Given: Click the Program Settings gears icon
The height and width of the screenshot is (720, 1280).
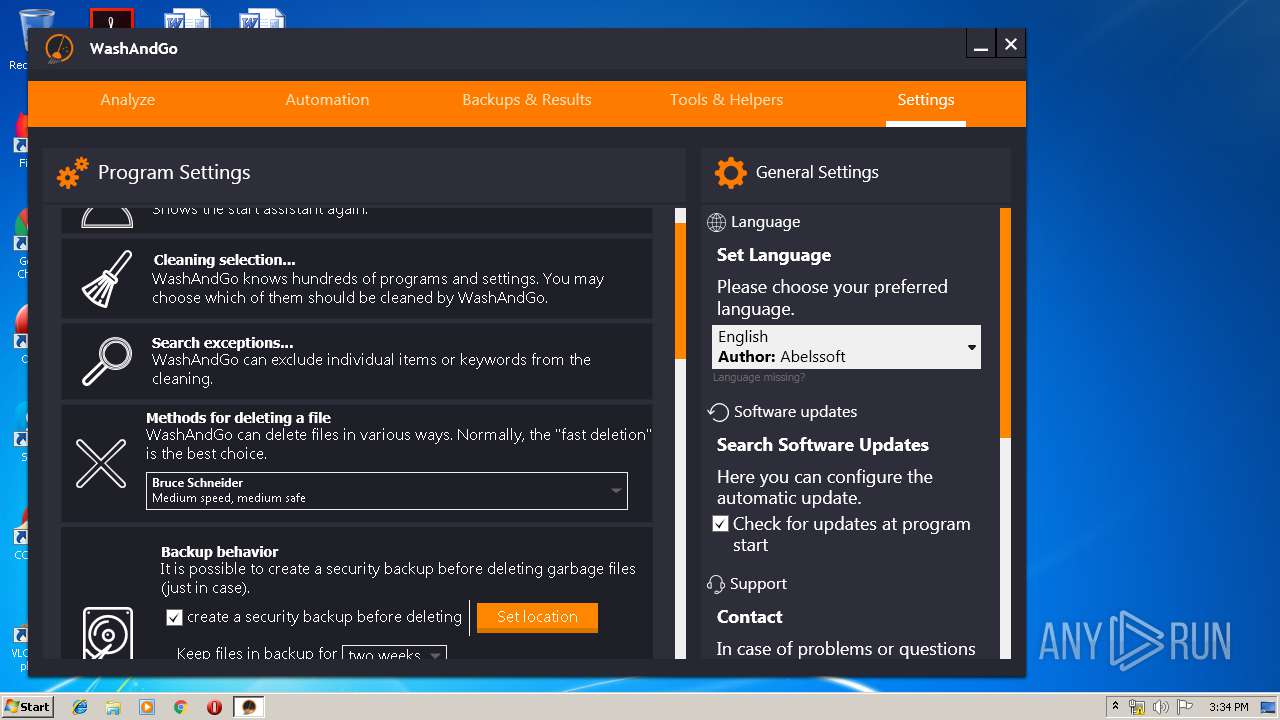Looking at the screenshot, I should (73, 173).
